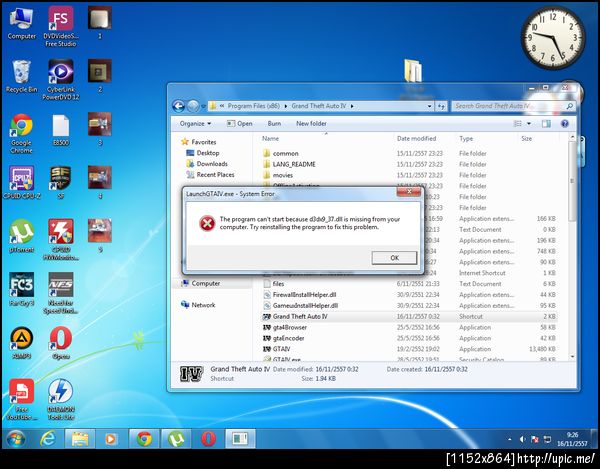Open the DVDVideoSoft Free Studio shortcut
The width and height of the screenshot is (600, 469).
point(60,27)
